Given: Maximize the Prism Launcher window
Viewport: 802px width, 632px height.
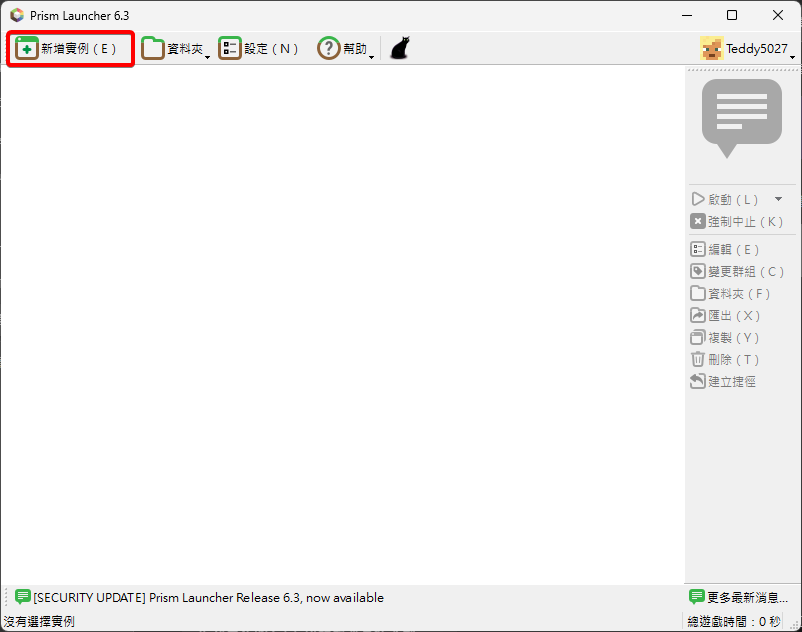Looking at the screenshot, I should point(732,15).
